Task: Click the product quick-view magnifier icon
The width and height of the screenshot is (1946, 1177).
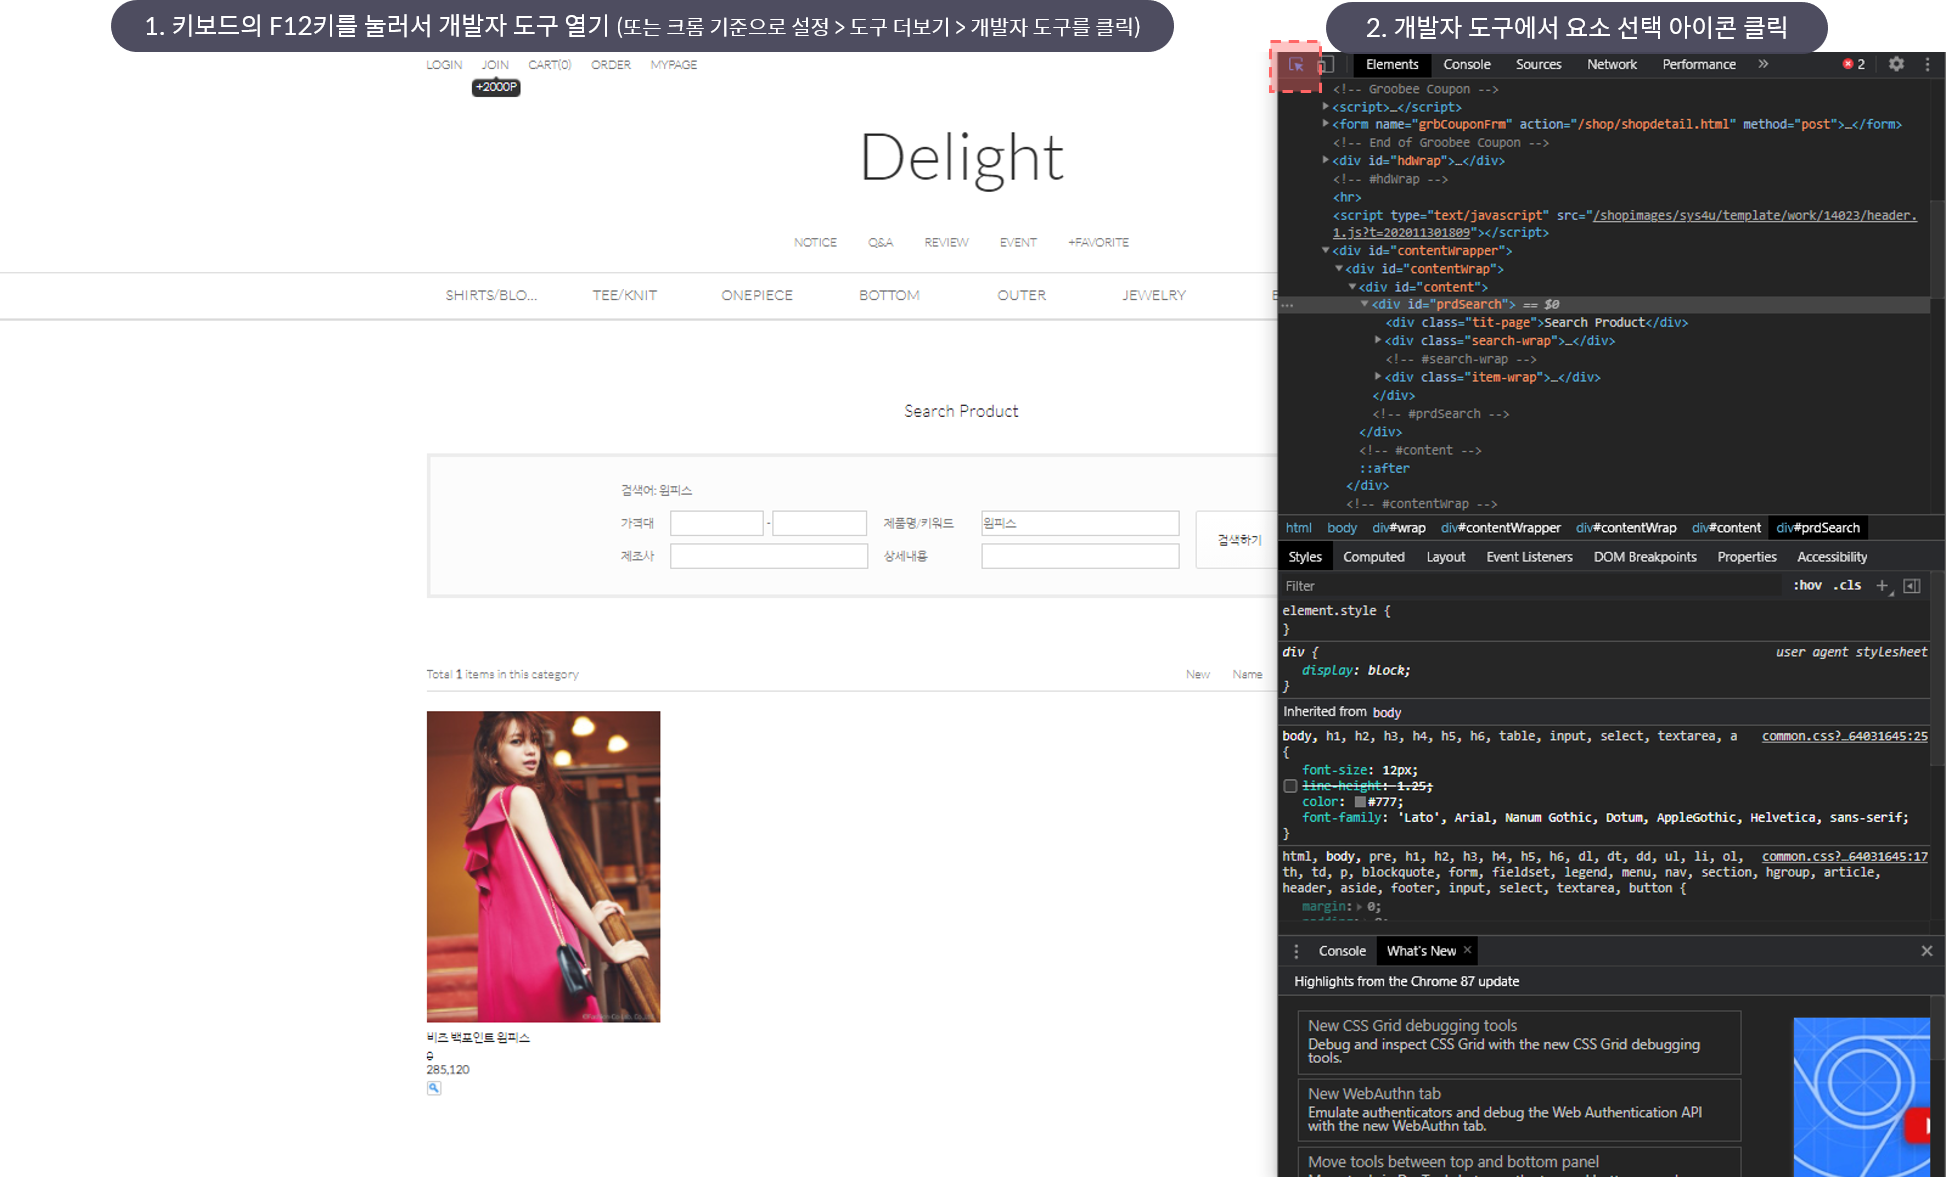Action: point(434,1088)
